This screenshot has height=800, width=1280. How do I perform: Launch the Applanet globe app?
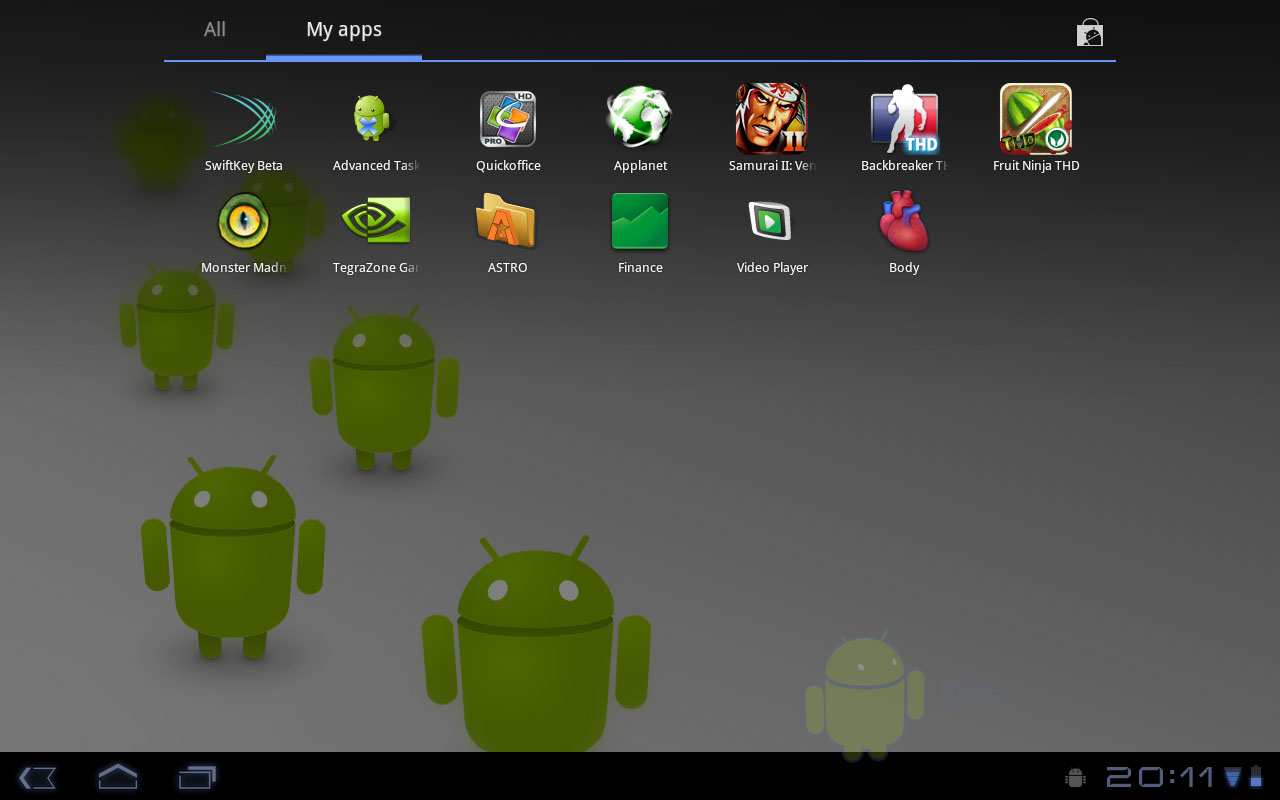point(640,130)
